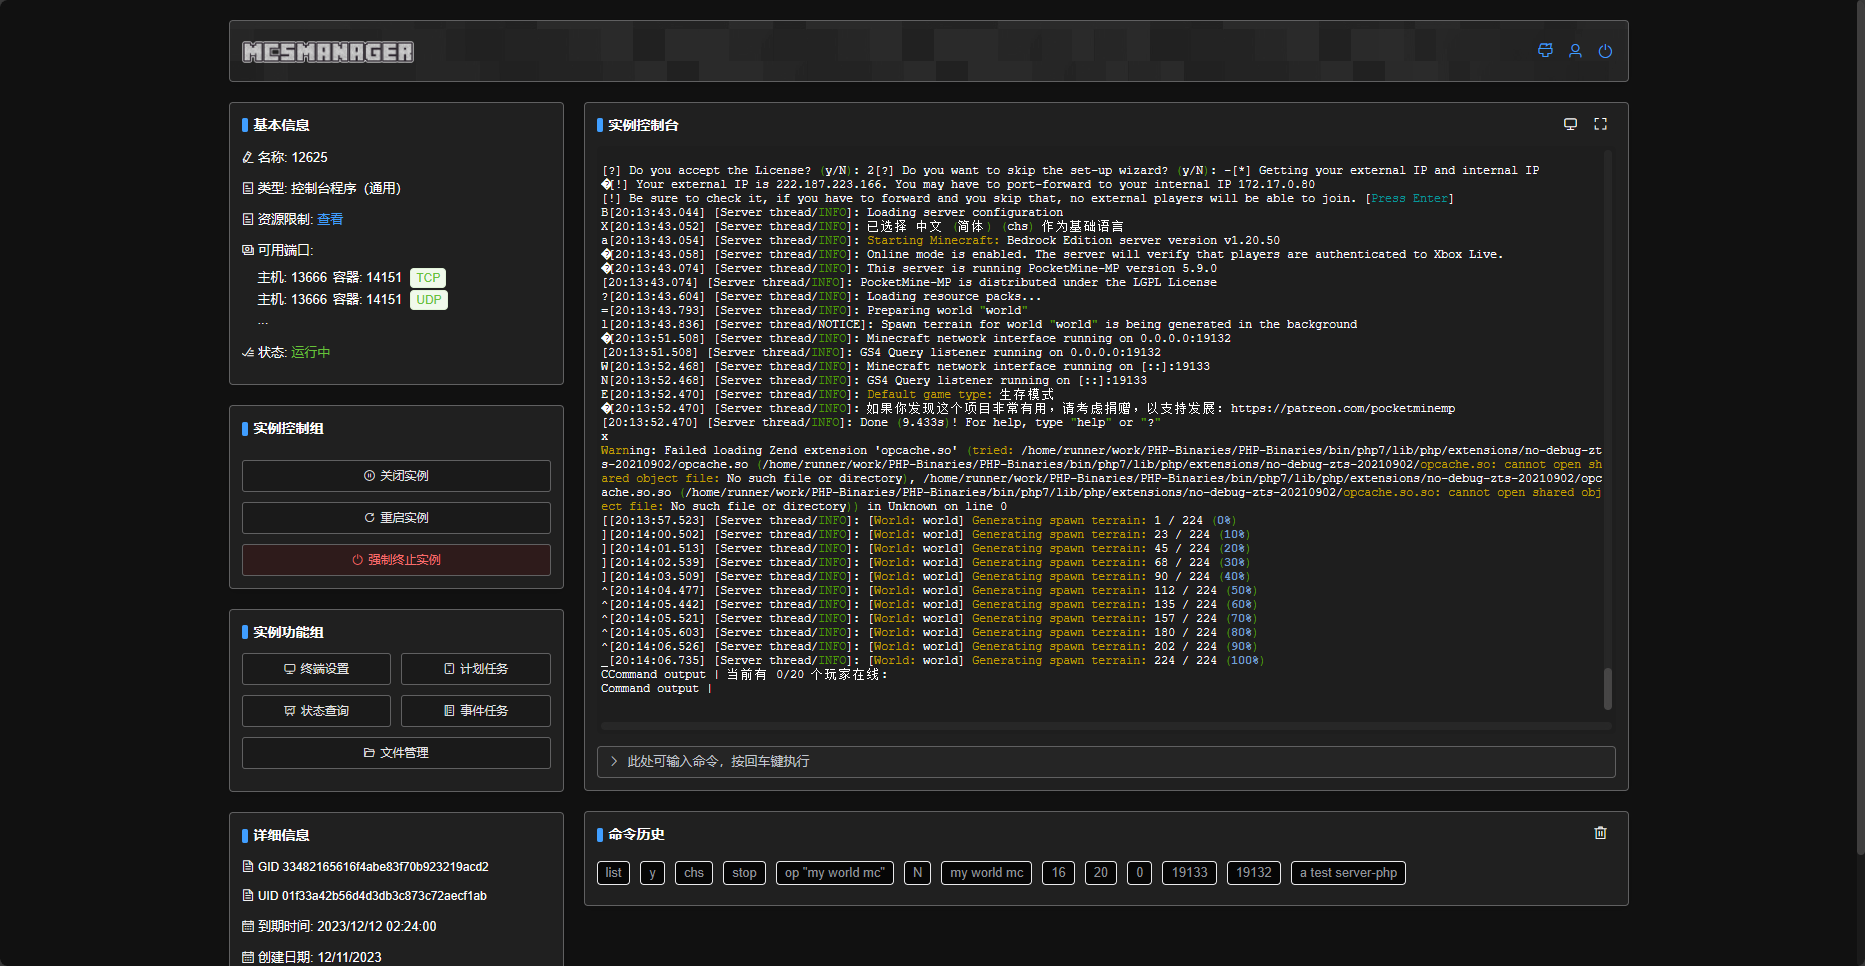Clear command history trash icon
Image resolution: width=1865 pixels, height=966 pixels.
click(1600, 833)
